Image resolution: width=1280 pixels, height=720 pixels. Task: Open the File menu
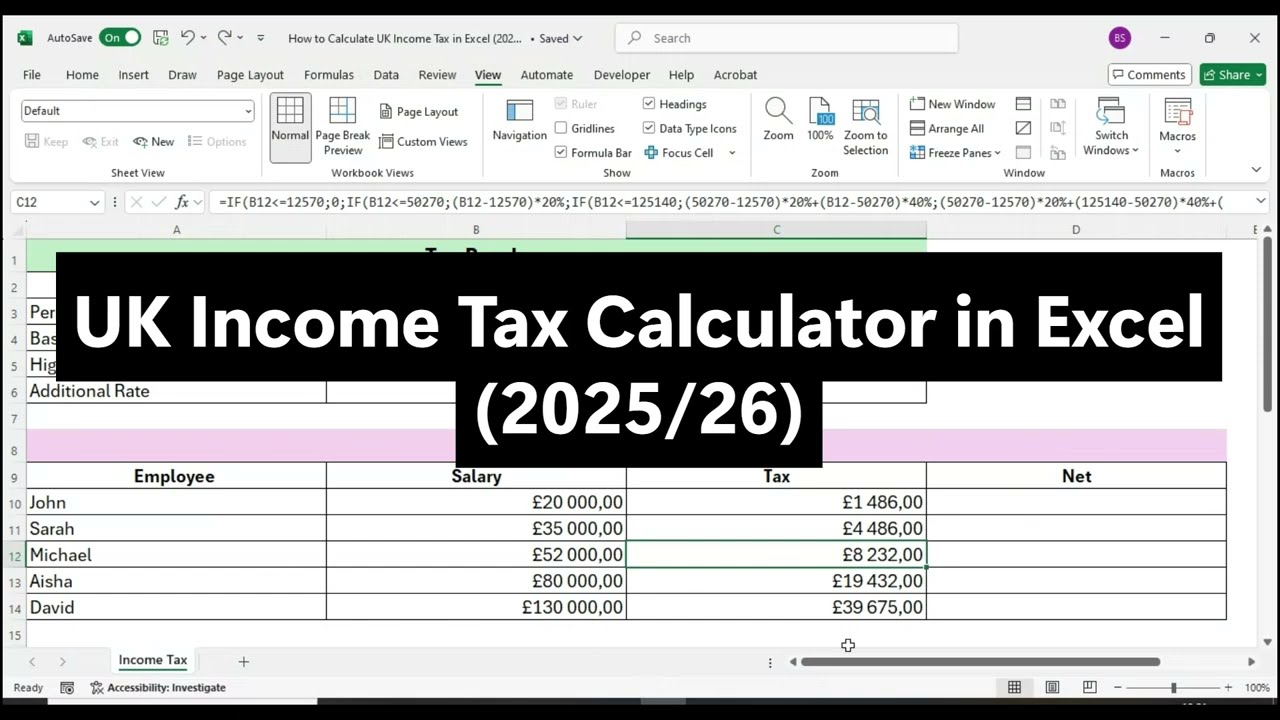(32, 75)
